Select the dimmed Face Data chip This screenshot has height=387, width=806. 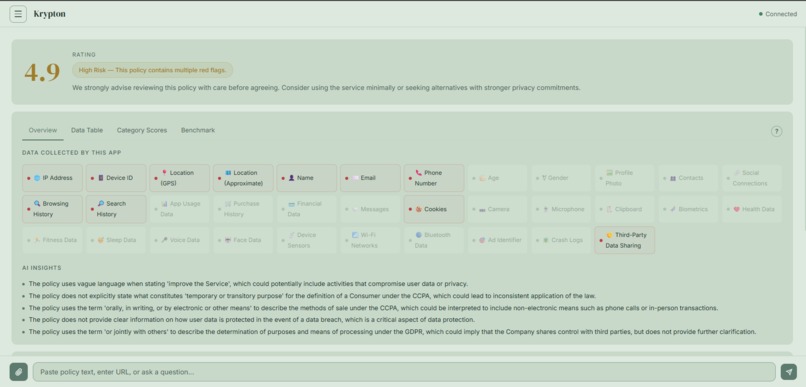(x=243, y=240)
